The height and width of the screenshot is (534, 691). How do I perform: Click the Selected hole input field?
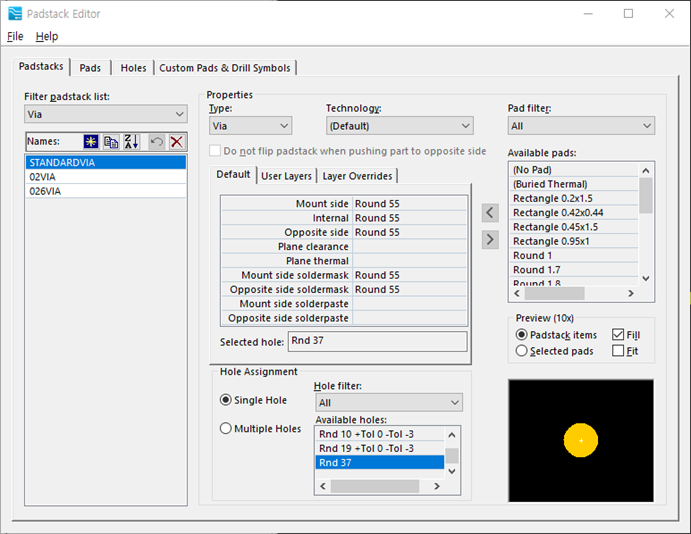point(377,341)
